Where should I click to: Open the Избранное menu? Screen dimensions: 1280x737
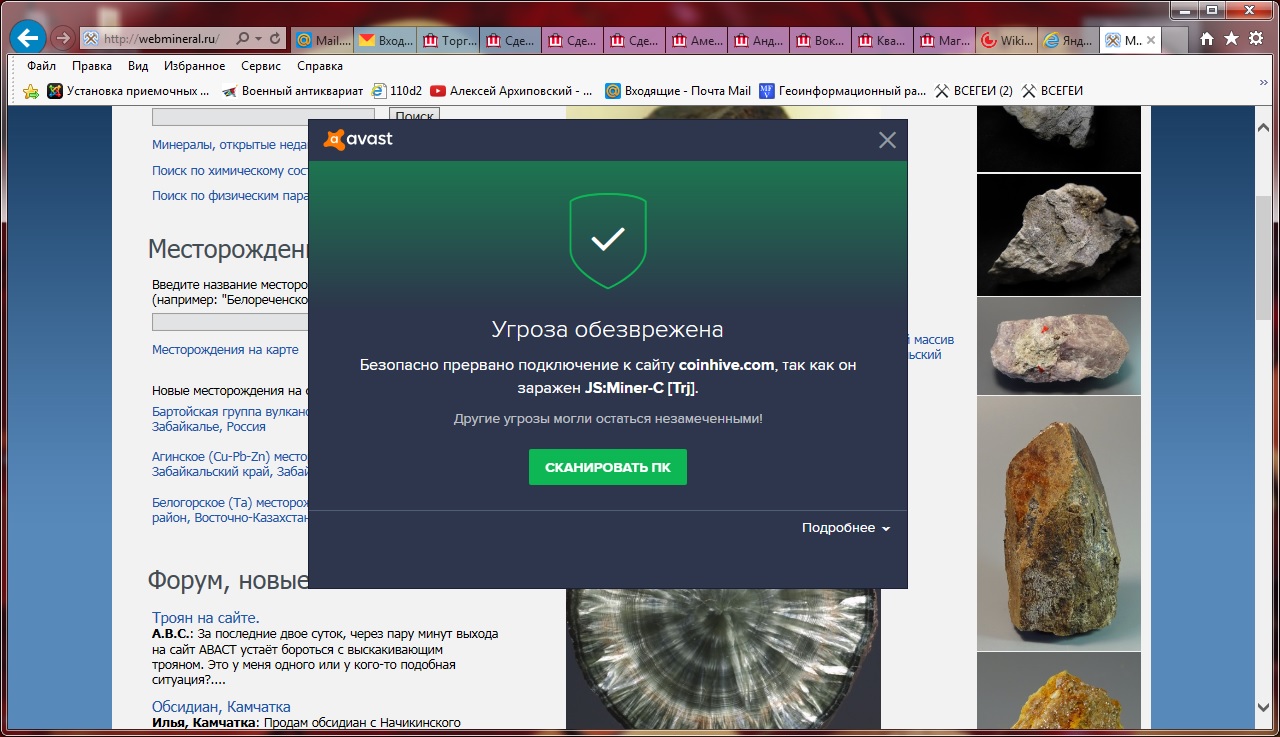(194, 66)
